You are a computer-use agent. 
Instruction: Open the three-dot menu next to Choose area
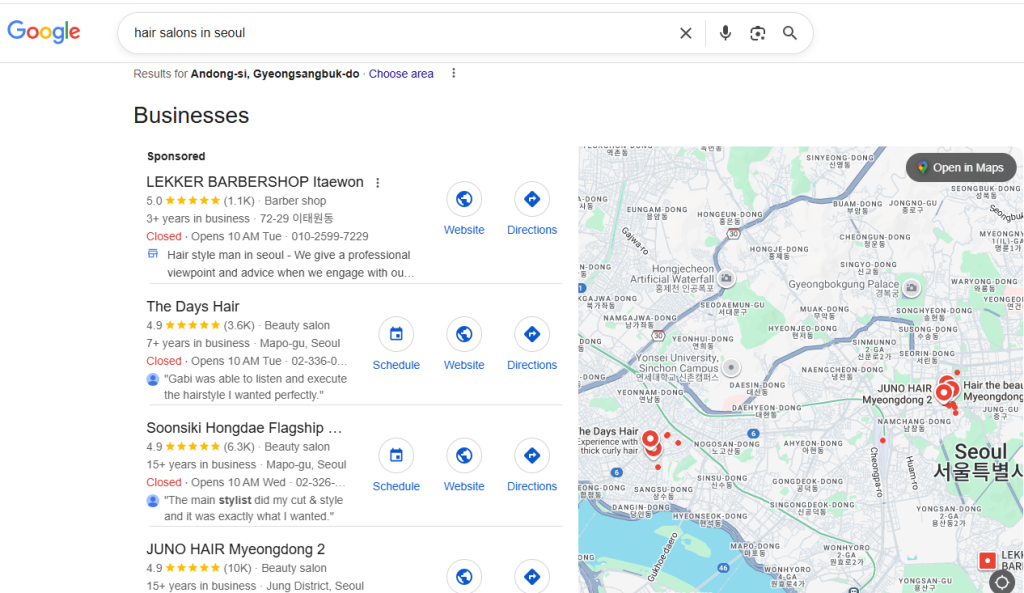click(453, 73)
